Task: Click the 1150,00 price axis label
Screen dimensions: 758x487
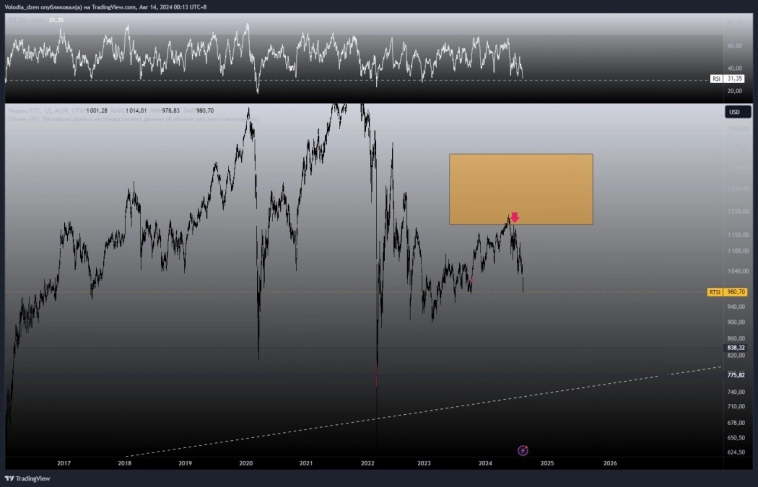Action: (x=736, y=235)
